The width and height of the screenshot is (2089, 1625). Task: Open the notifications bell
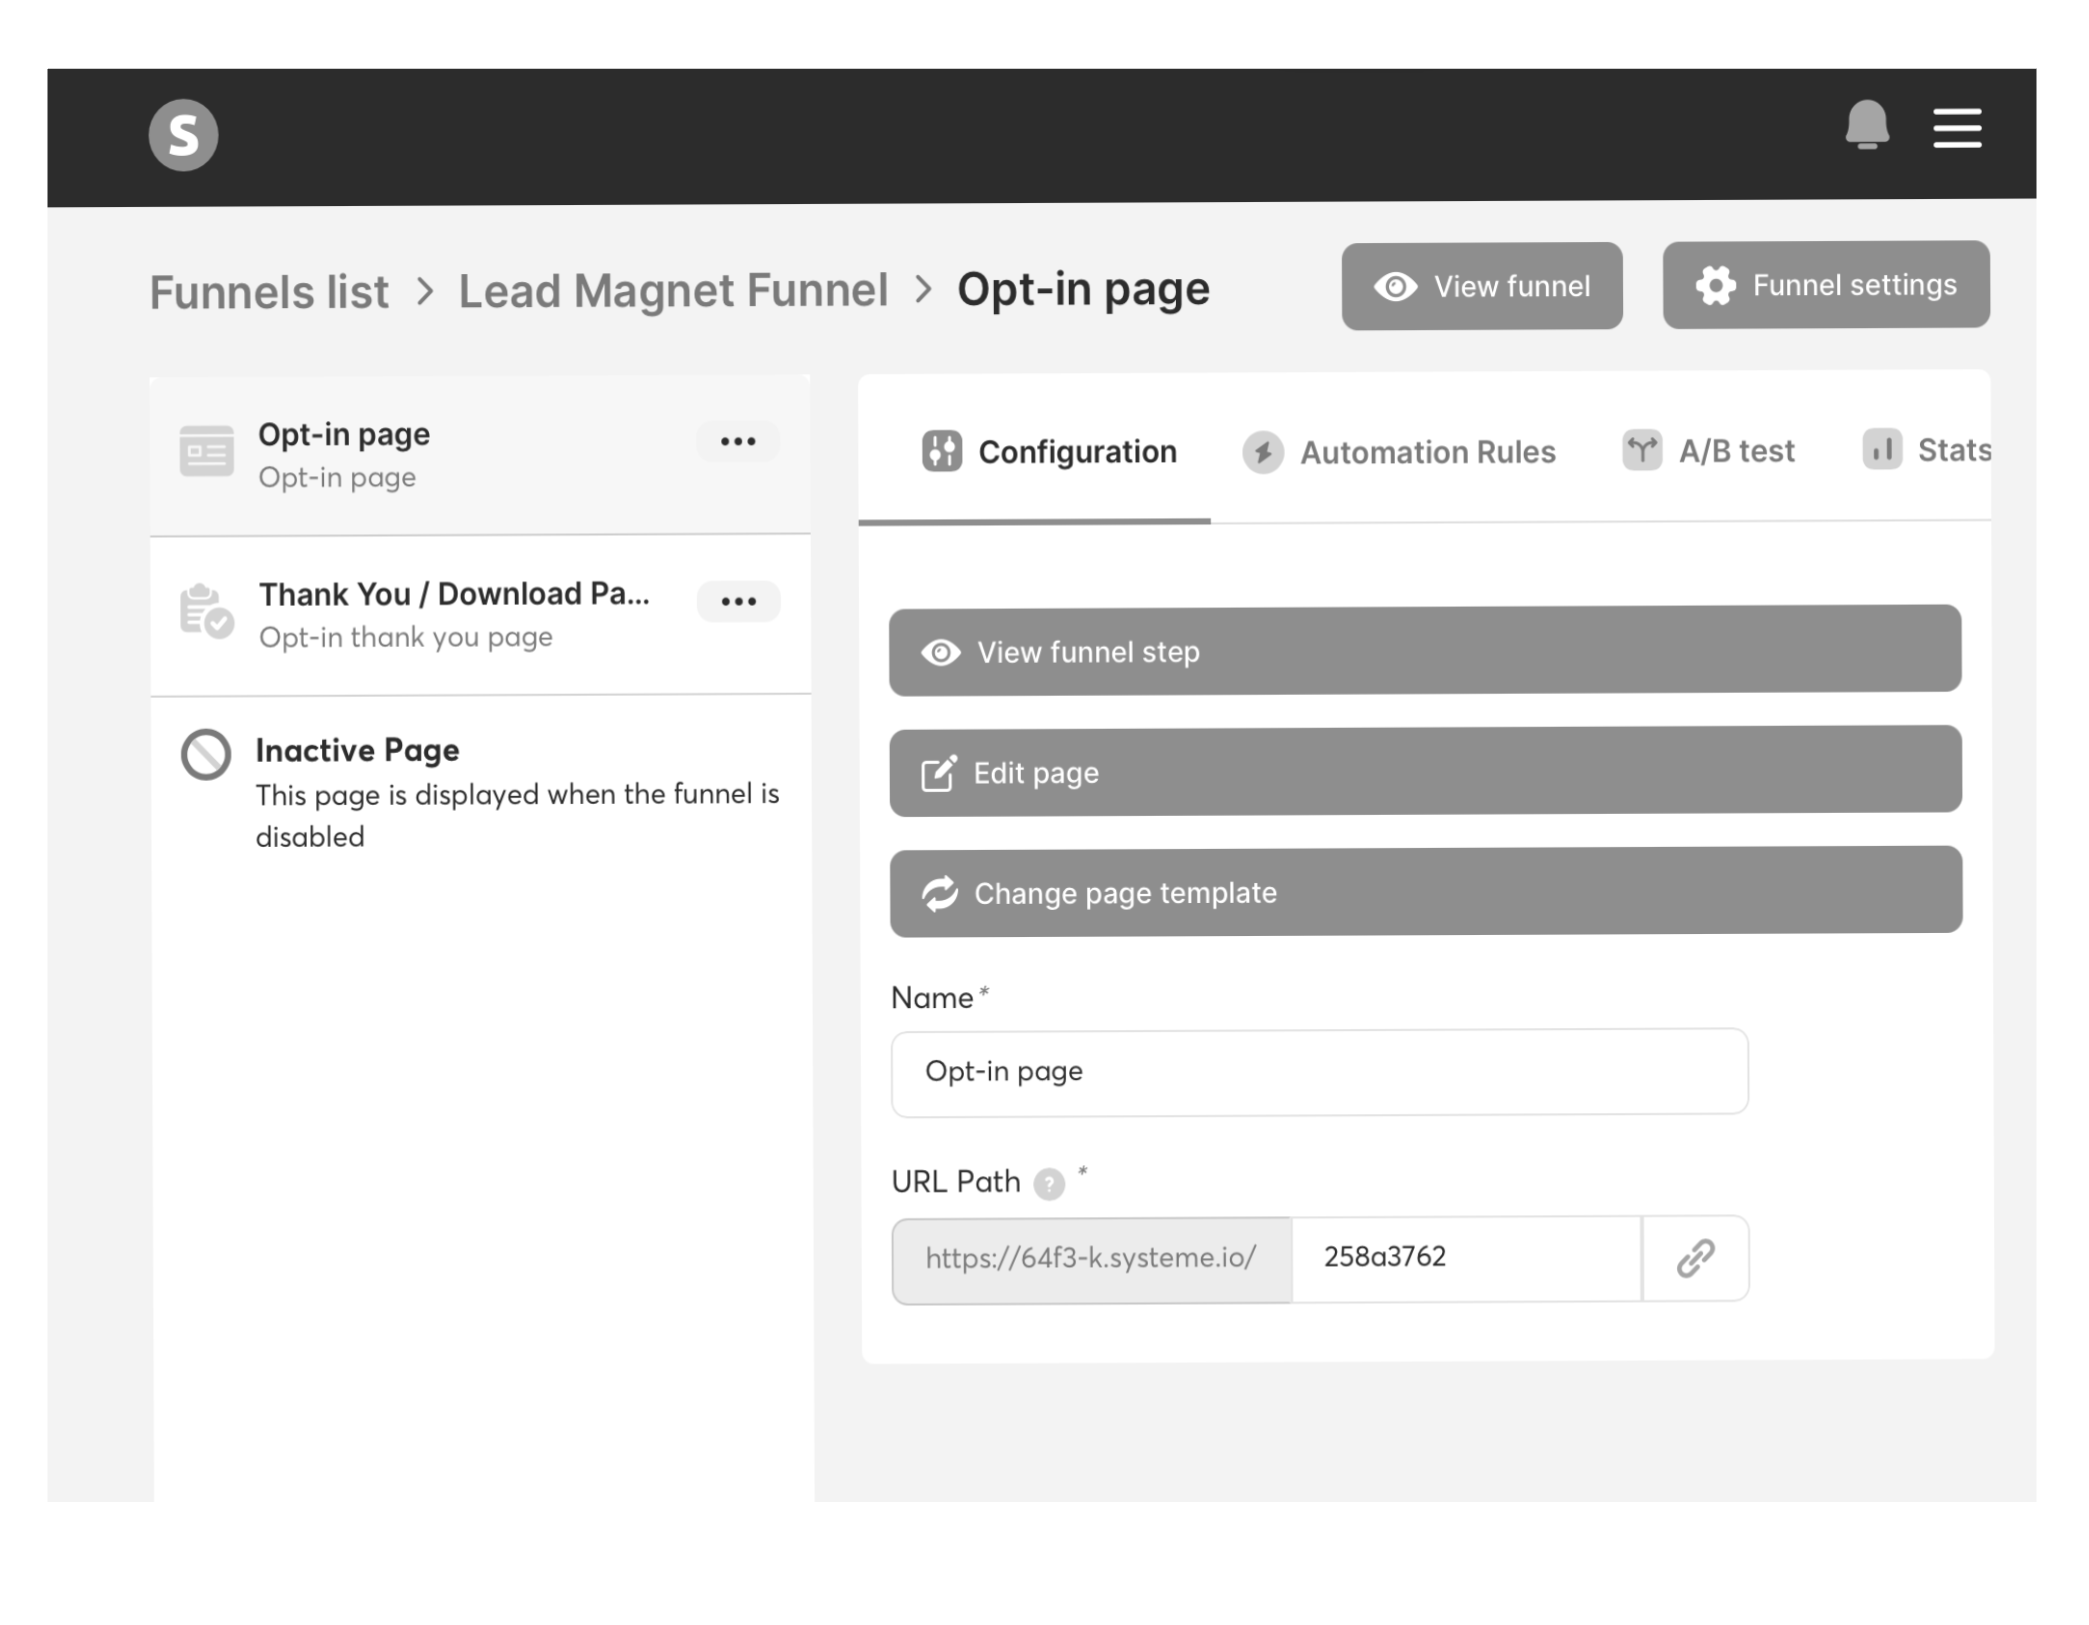click(1866, 125)
